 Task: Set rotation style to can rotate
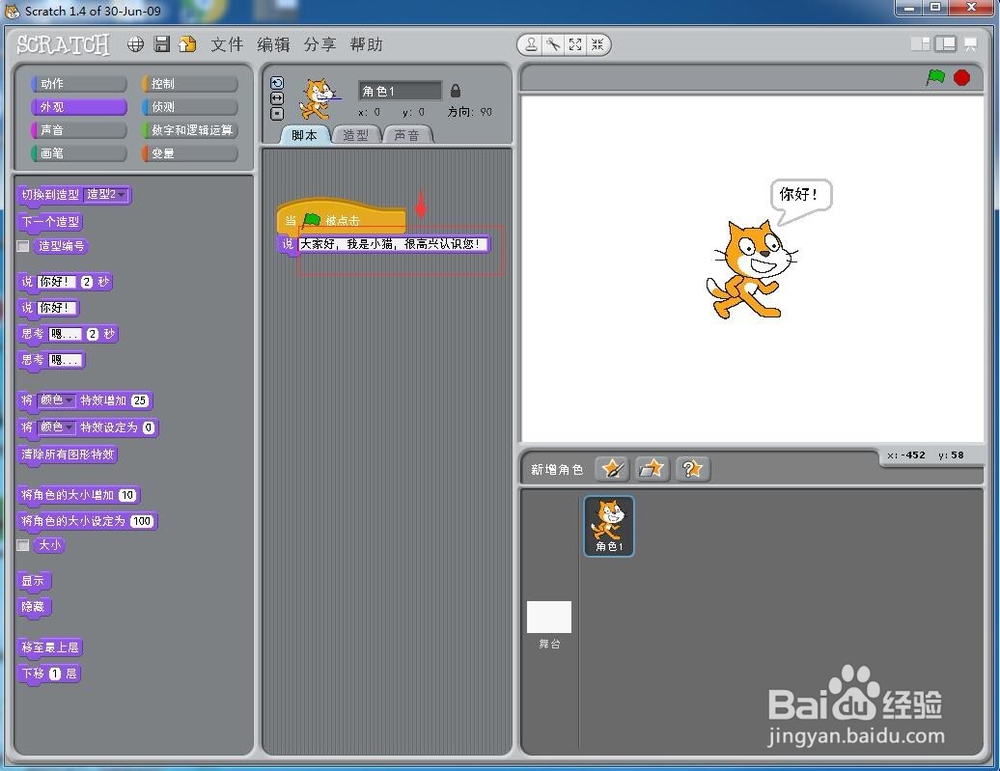coord(277,83)
